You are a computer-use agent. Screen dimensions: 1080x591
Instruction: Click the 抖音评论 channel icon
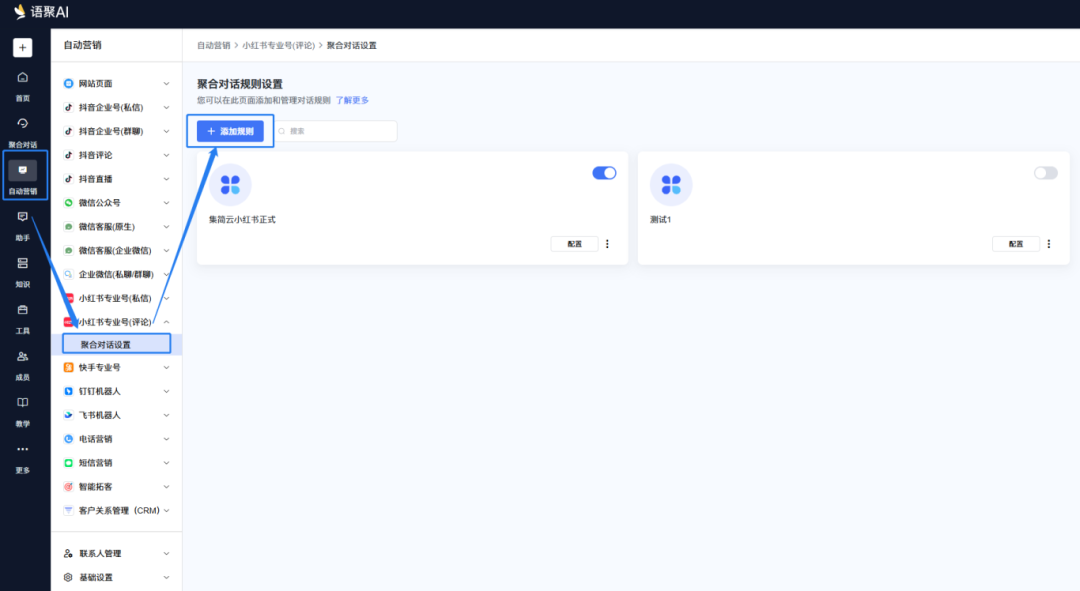[68, 155]
